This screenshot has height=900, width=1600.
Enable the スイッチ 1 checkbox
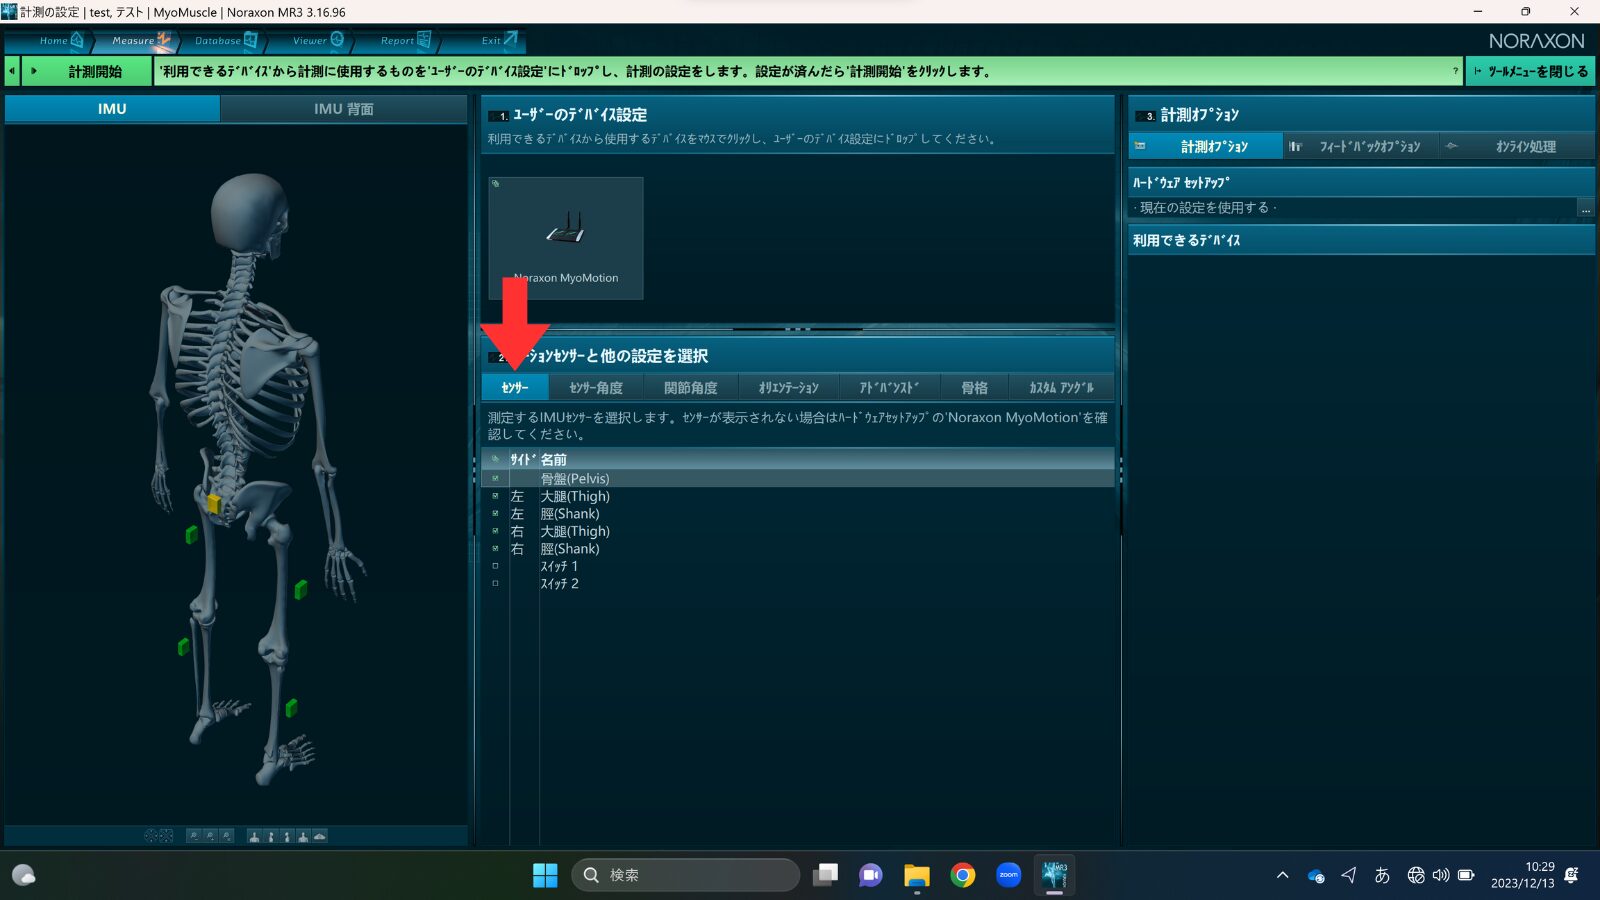tap(495, 565)
